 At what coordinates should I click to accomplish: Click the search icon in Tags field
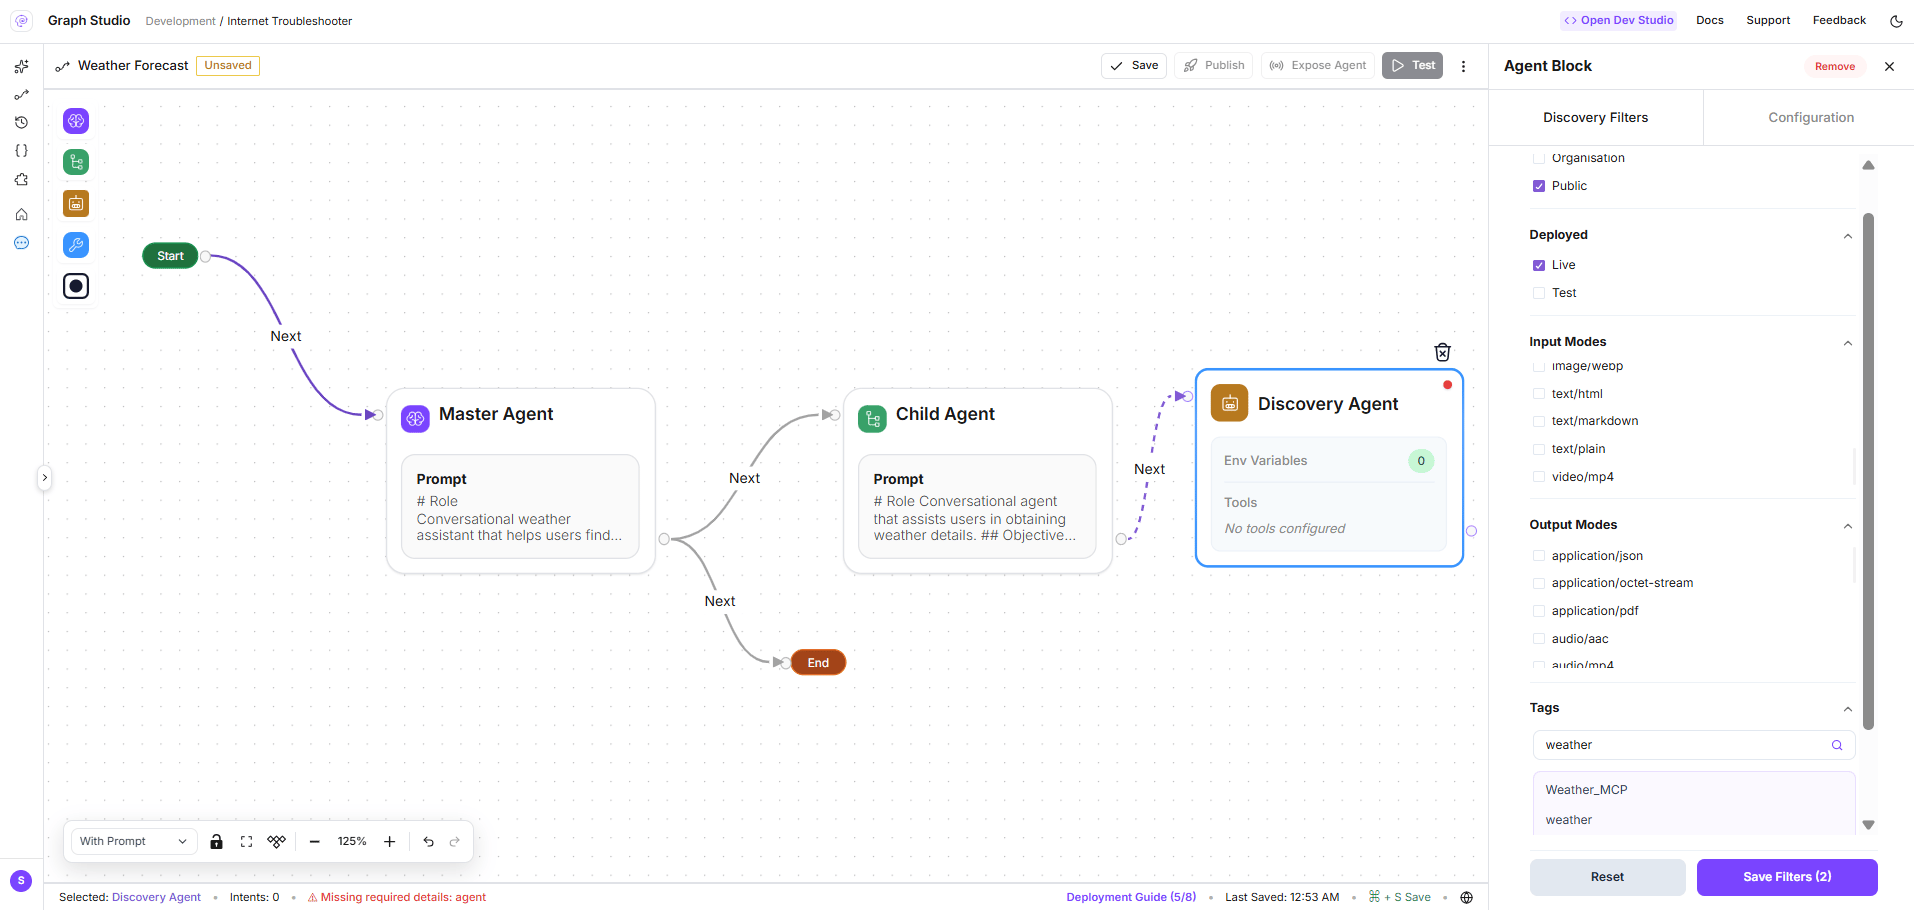pyautogui.click(x=1837, y=745)
